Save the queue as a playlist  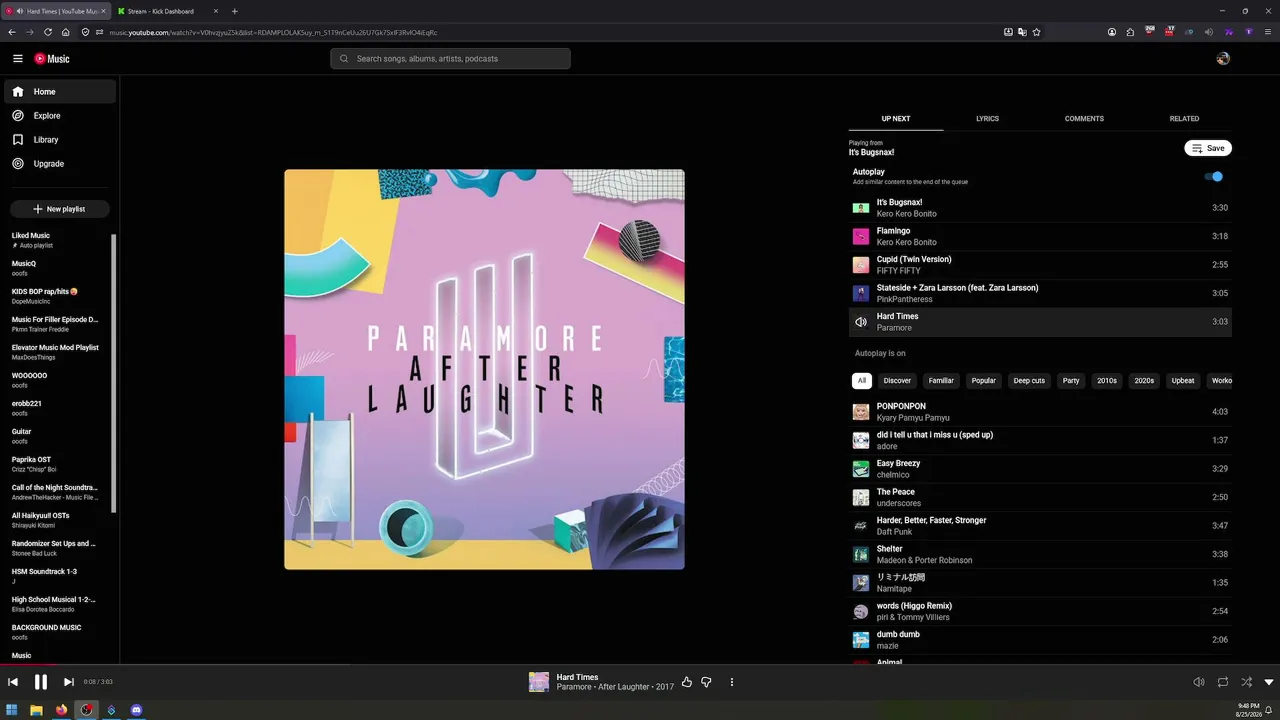1208,148
